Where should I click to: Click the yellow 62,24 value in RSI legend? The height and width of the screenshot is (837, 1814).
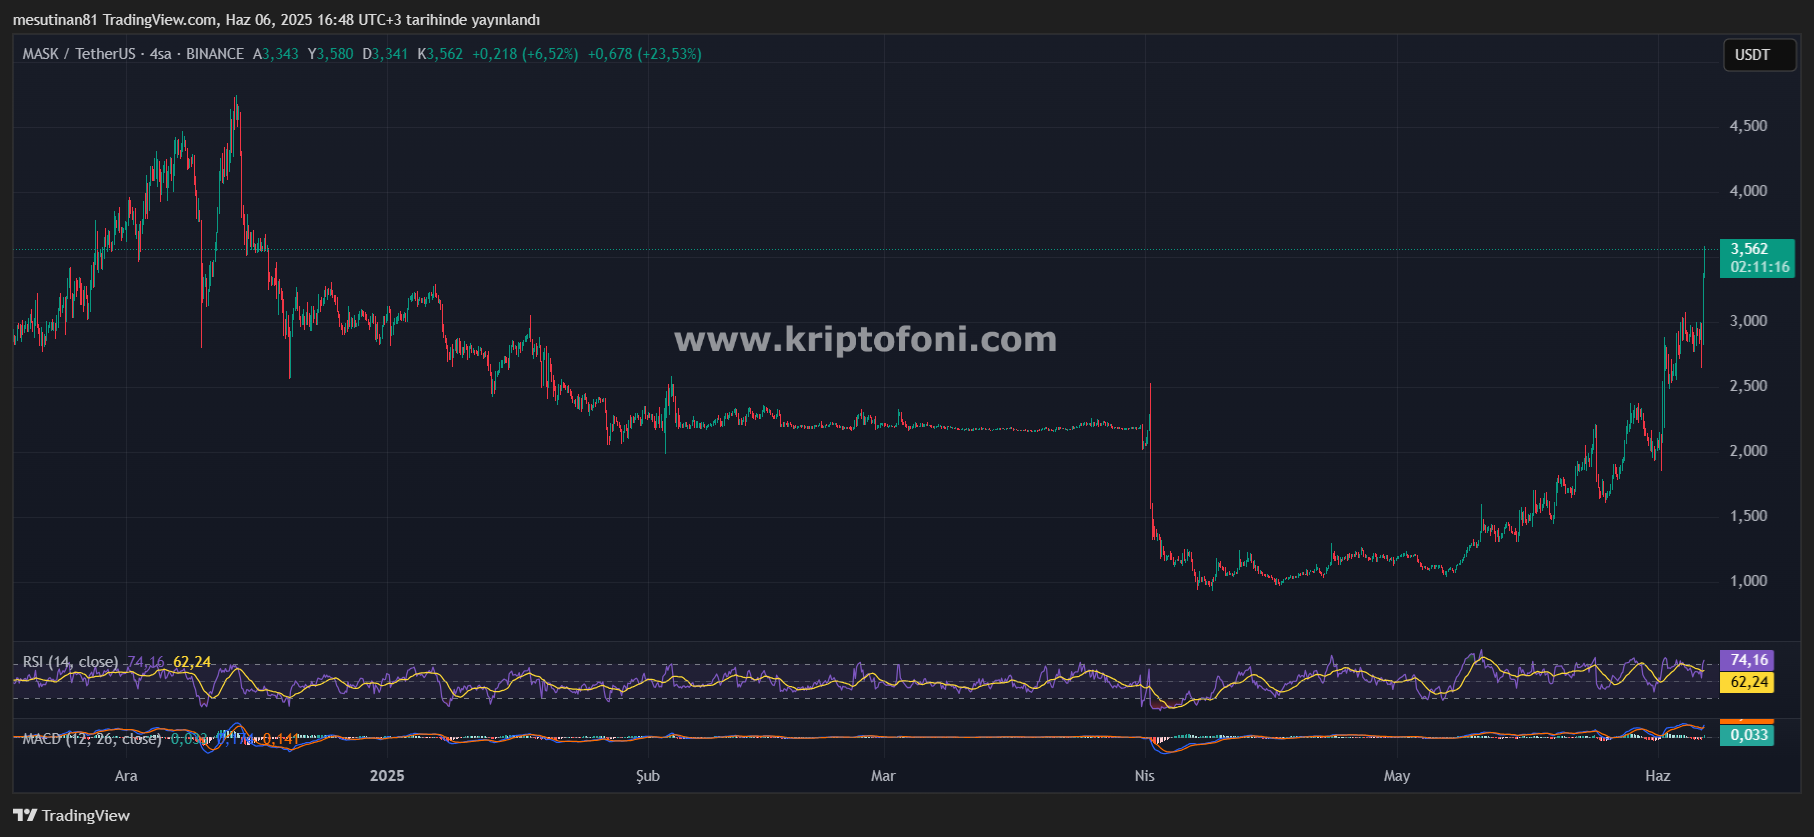pyautogui.click(x=192, y=662)
